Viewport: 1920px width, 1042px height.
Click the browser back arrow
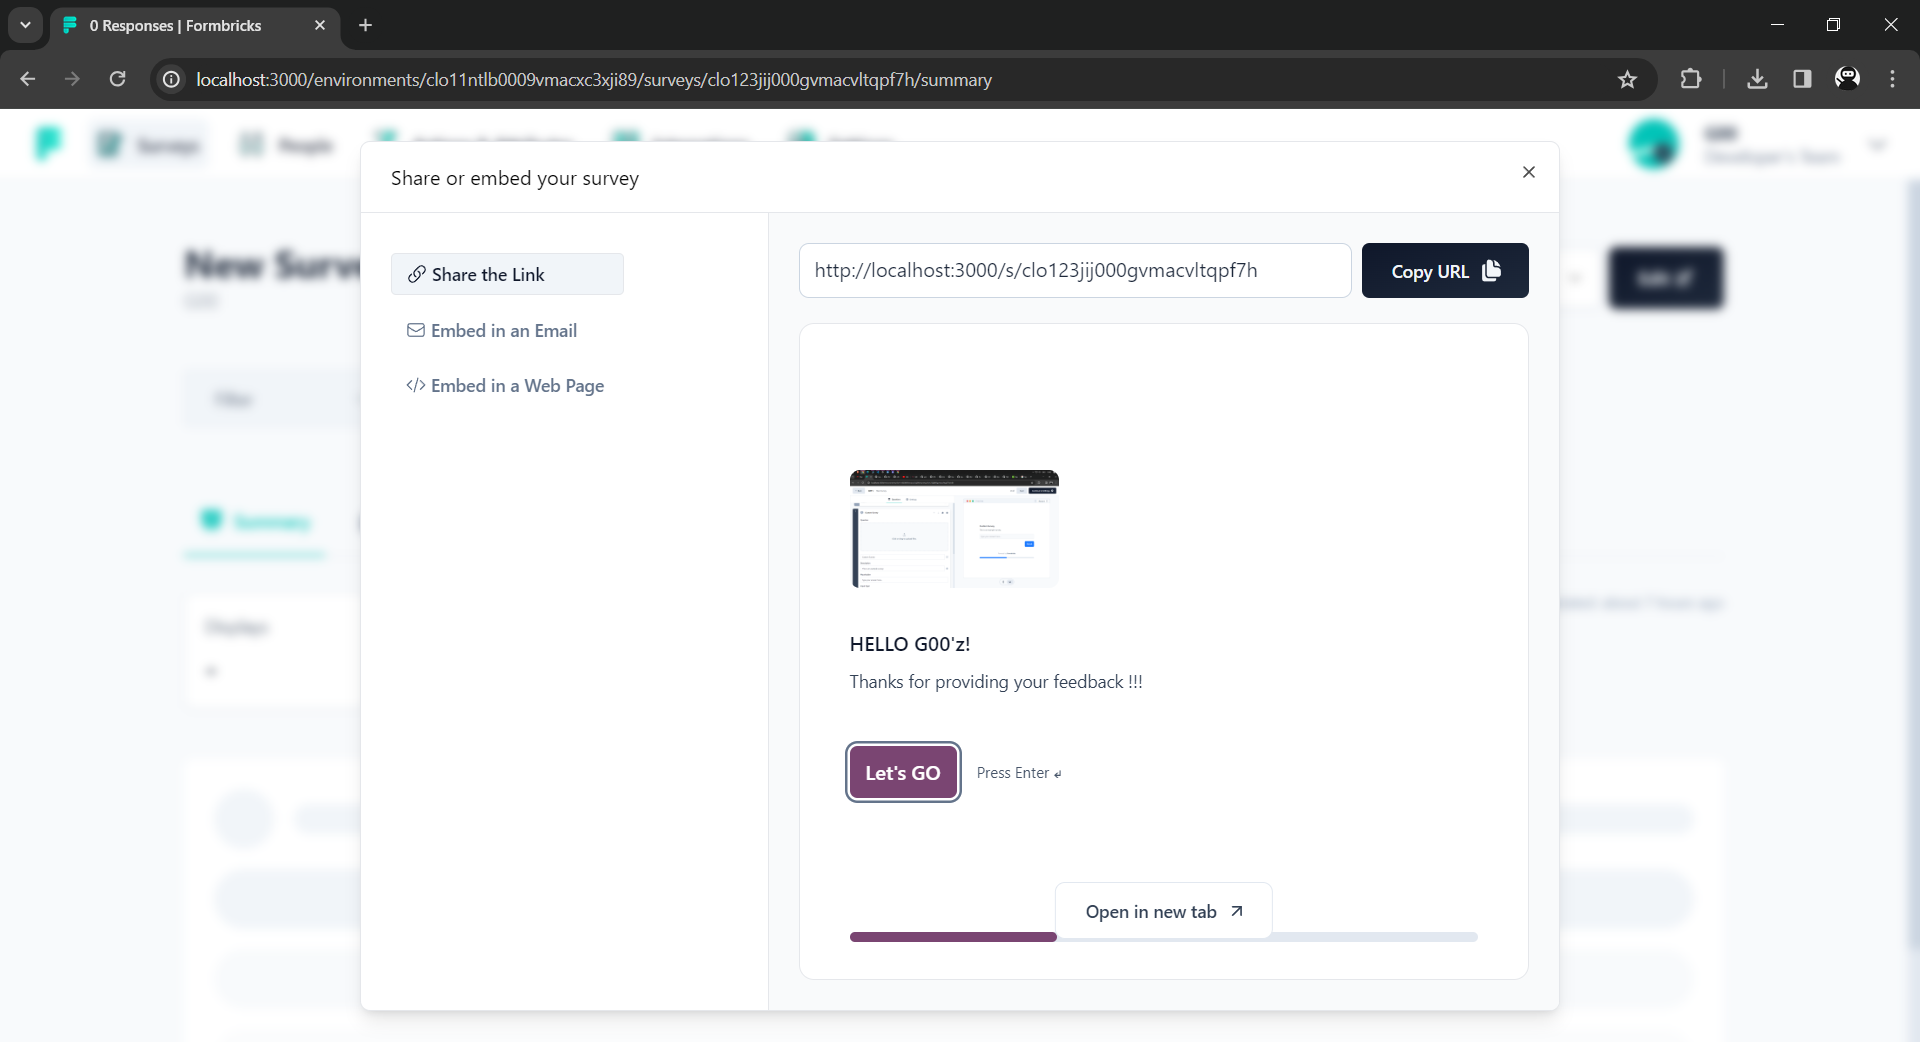[x=27, y=79]
